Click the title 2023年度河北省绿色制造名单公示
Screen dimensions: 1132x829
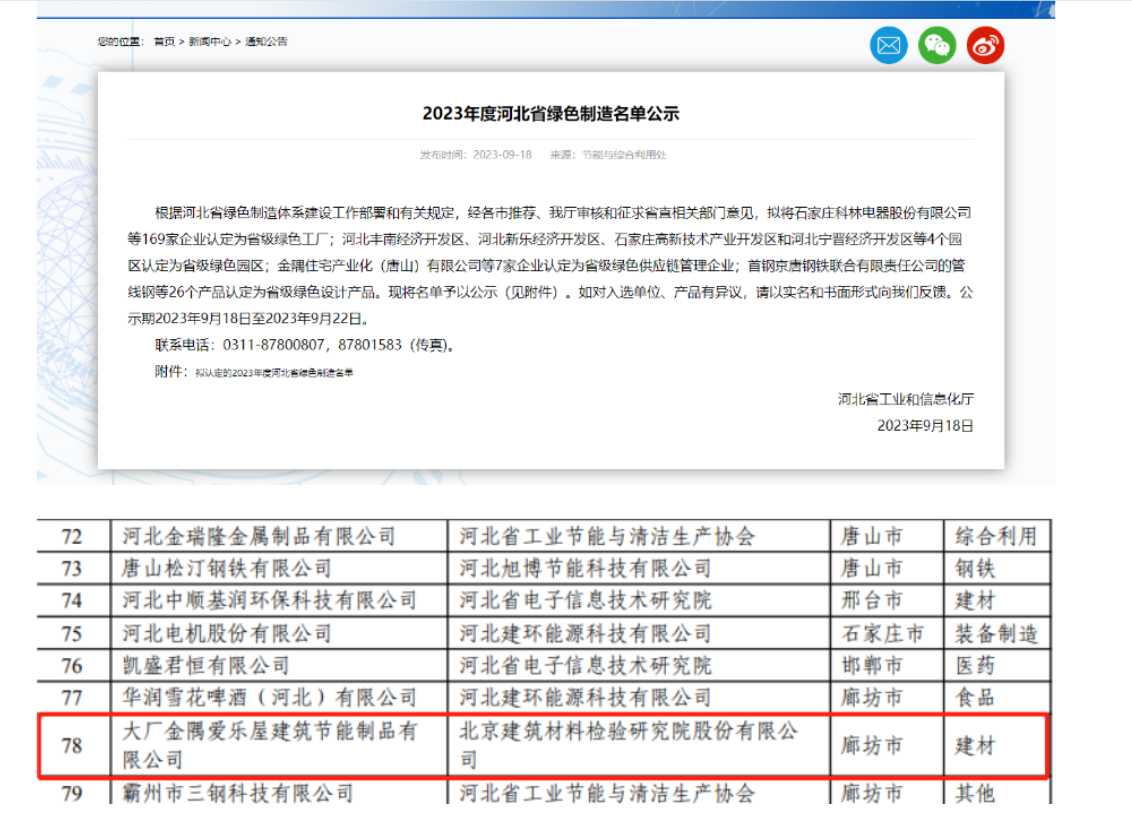tap(551, 113)
